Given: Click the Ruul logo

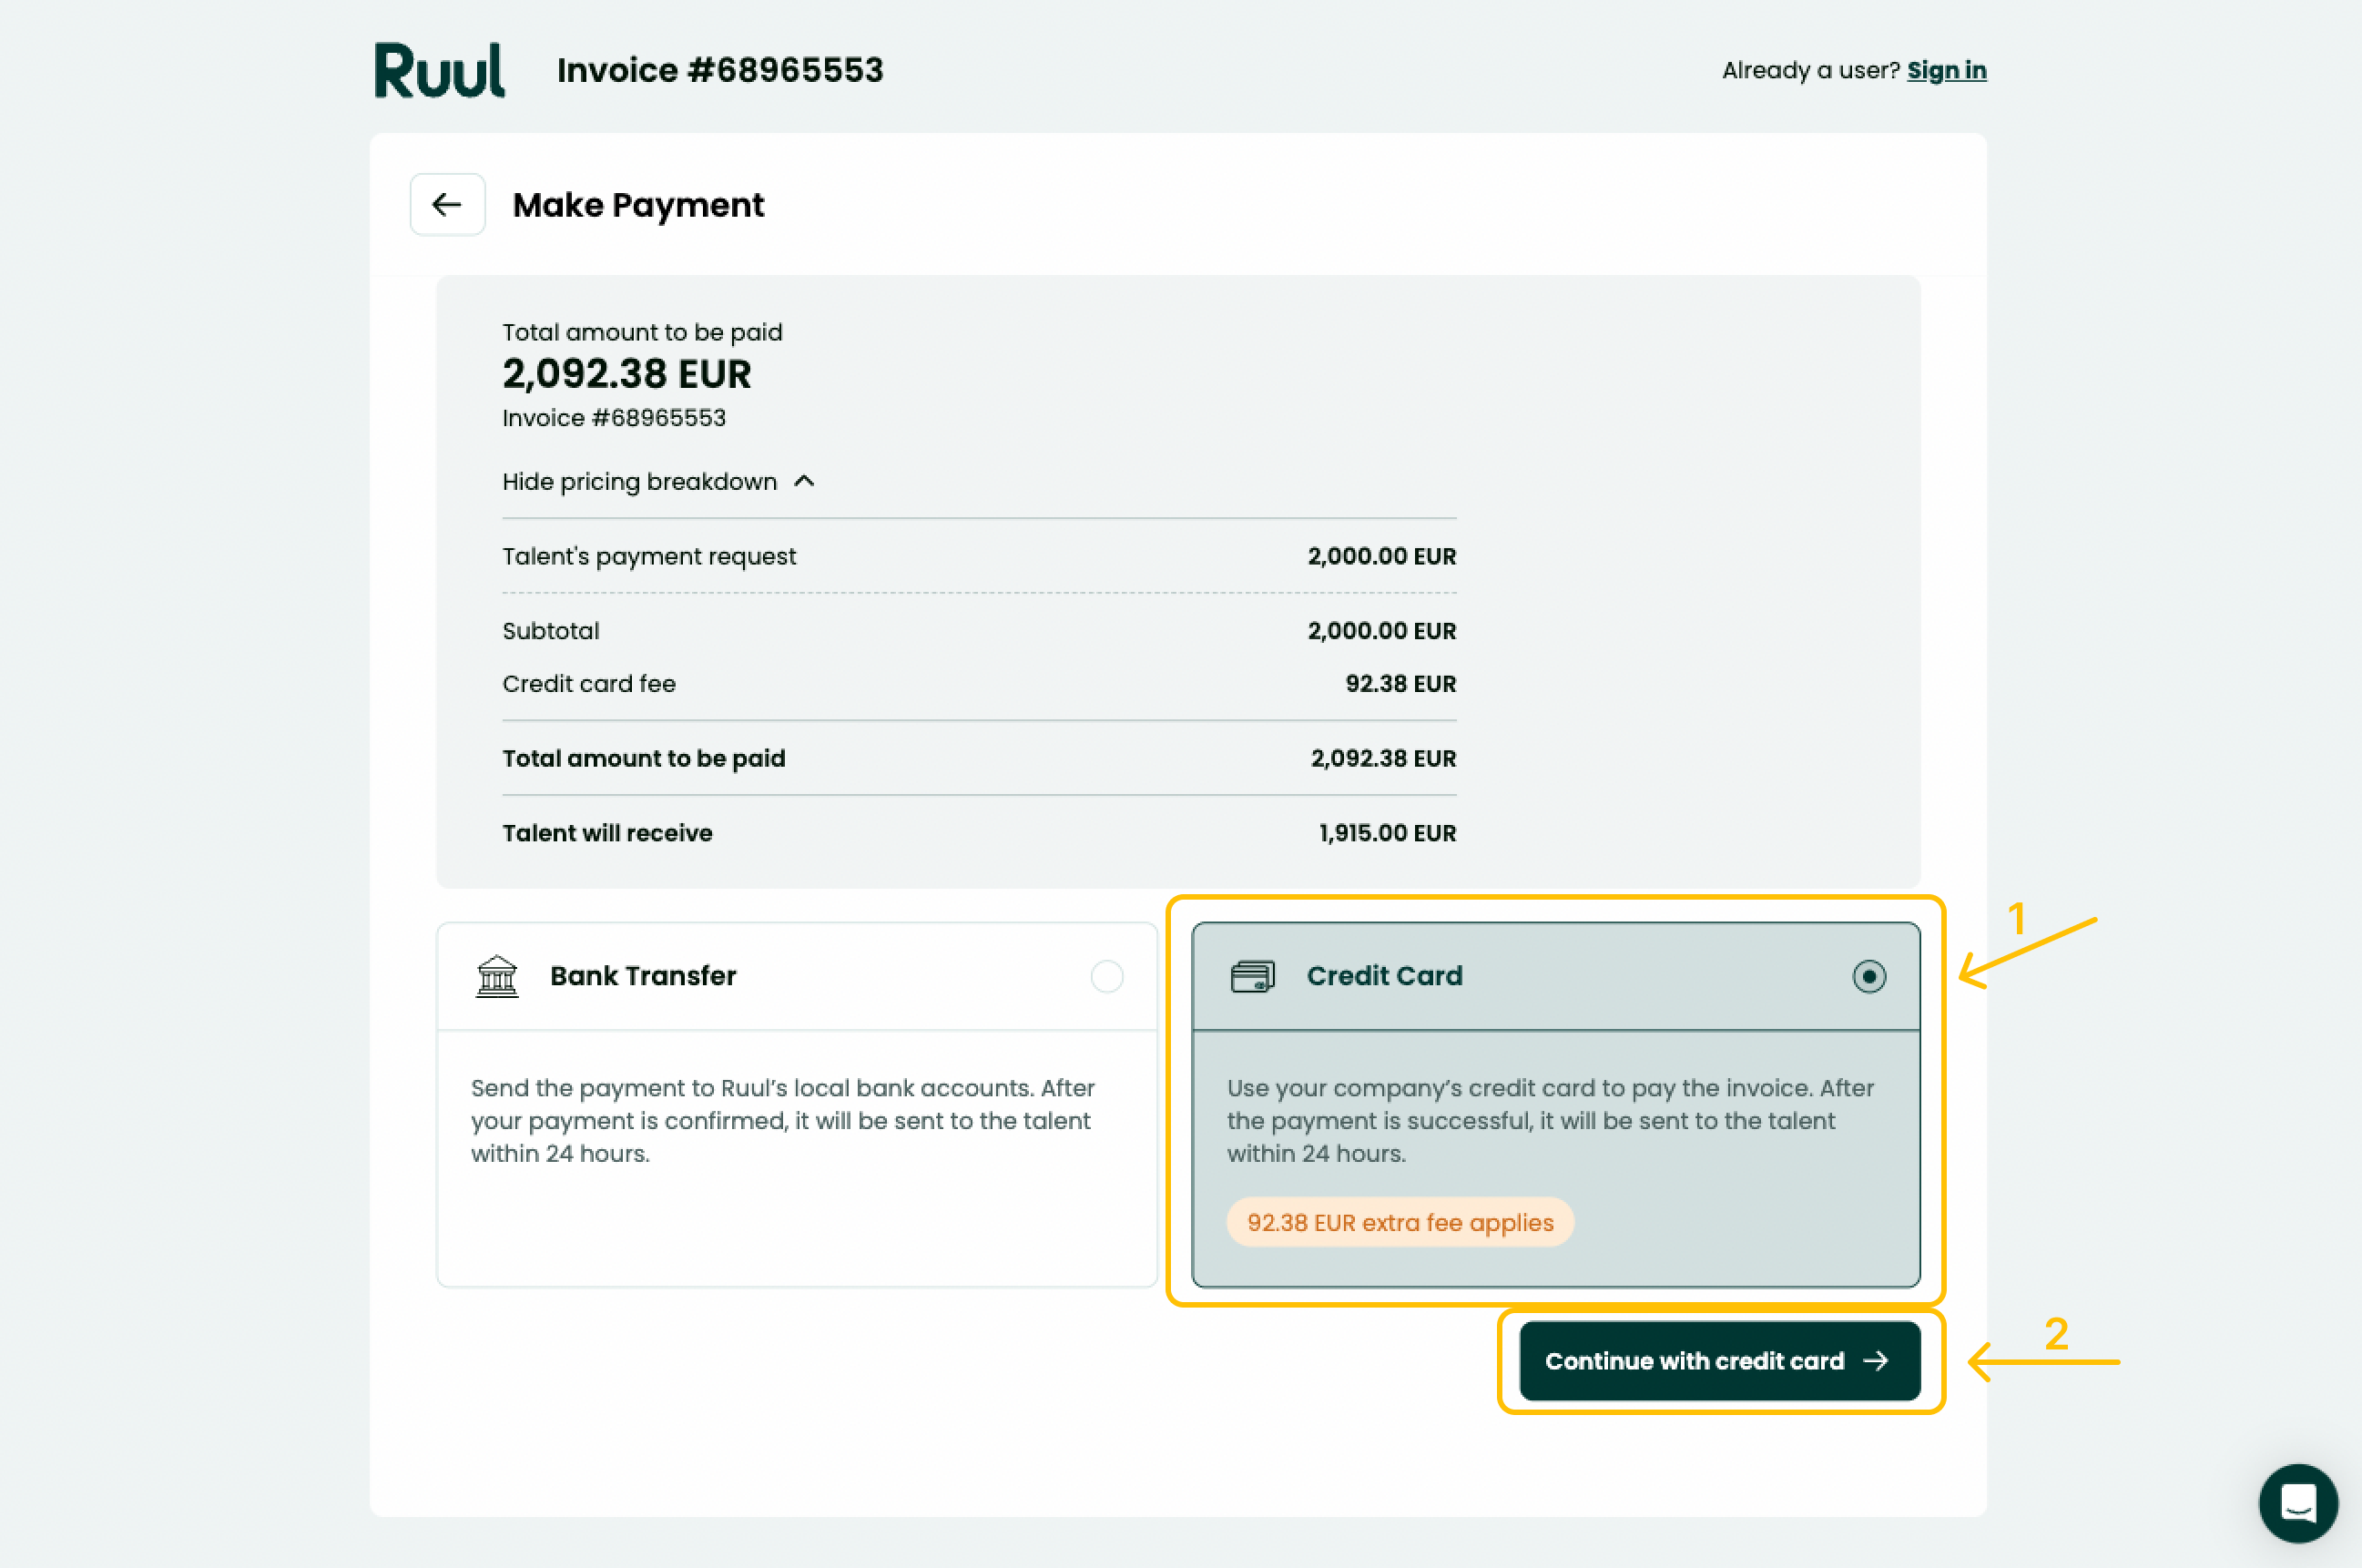Looking at the screenshot, I should coord(439,70).
